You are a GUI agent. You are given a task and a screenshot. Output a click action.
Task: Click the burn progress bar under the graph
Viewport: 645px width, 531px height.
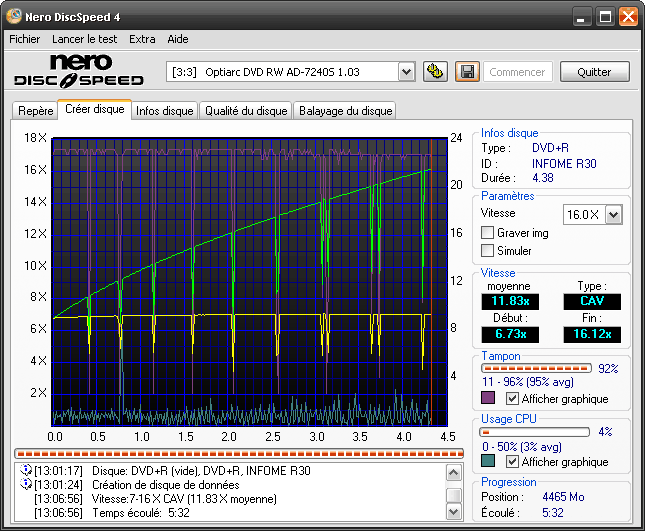pyautogui.click(x=239, y=454)
